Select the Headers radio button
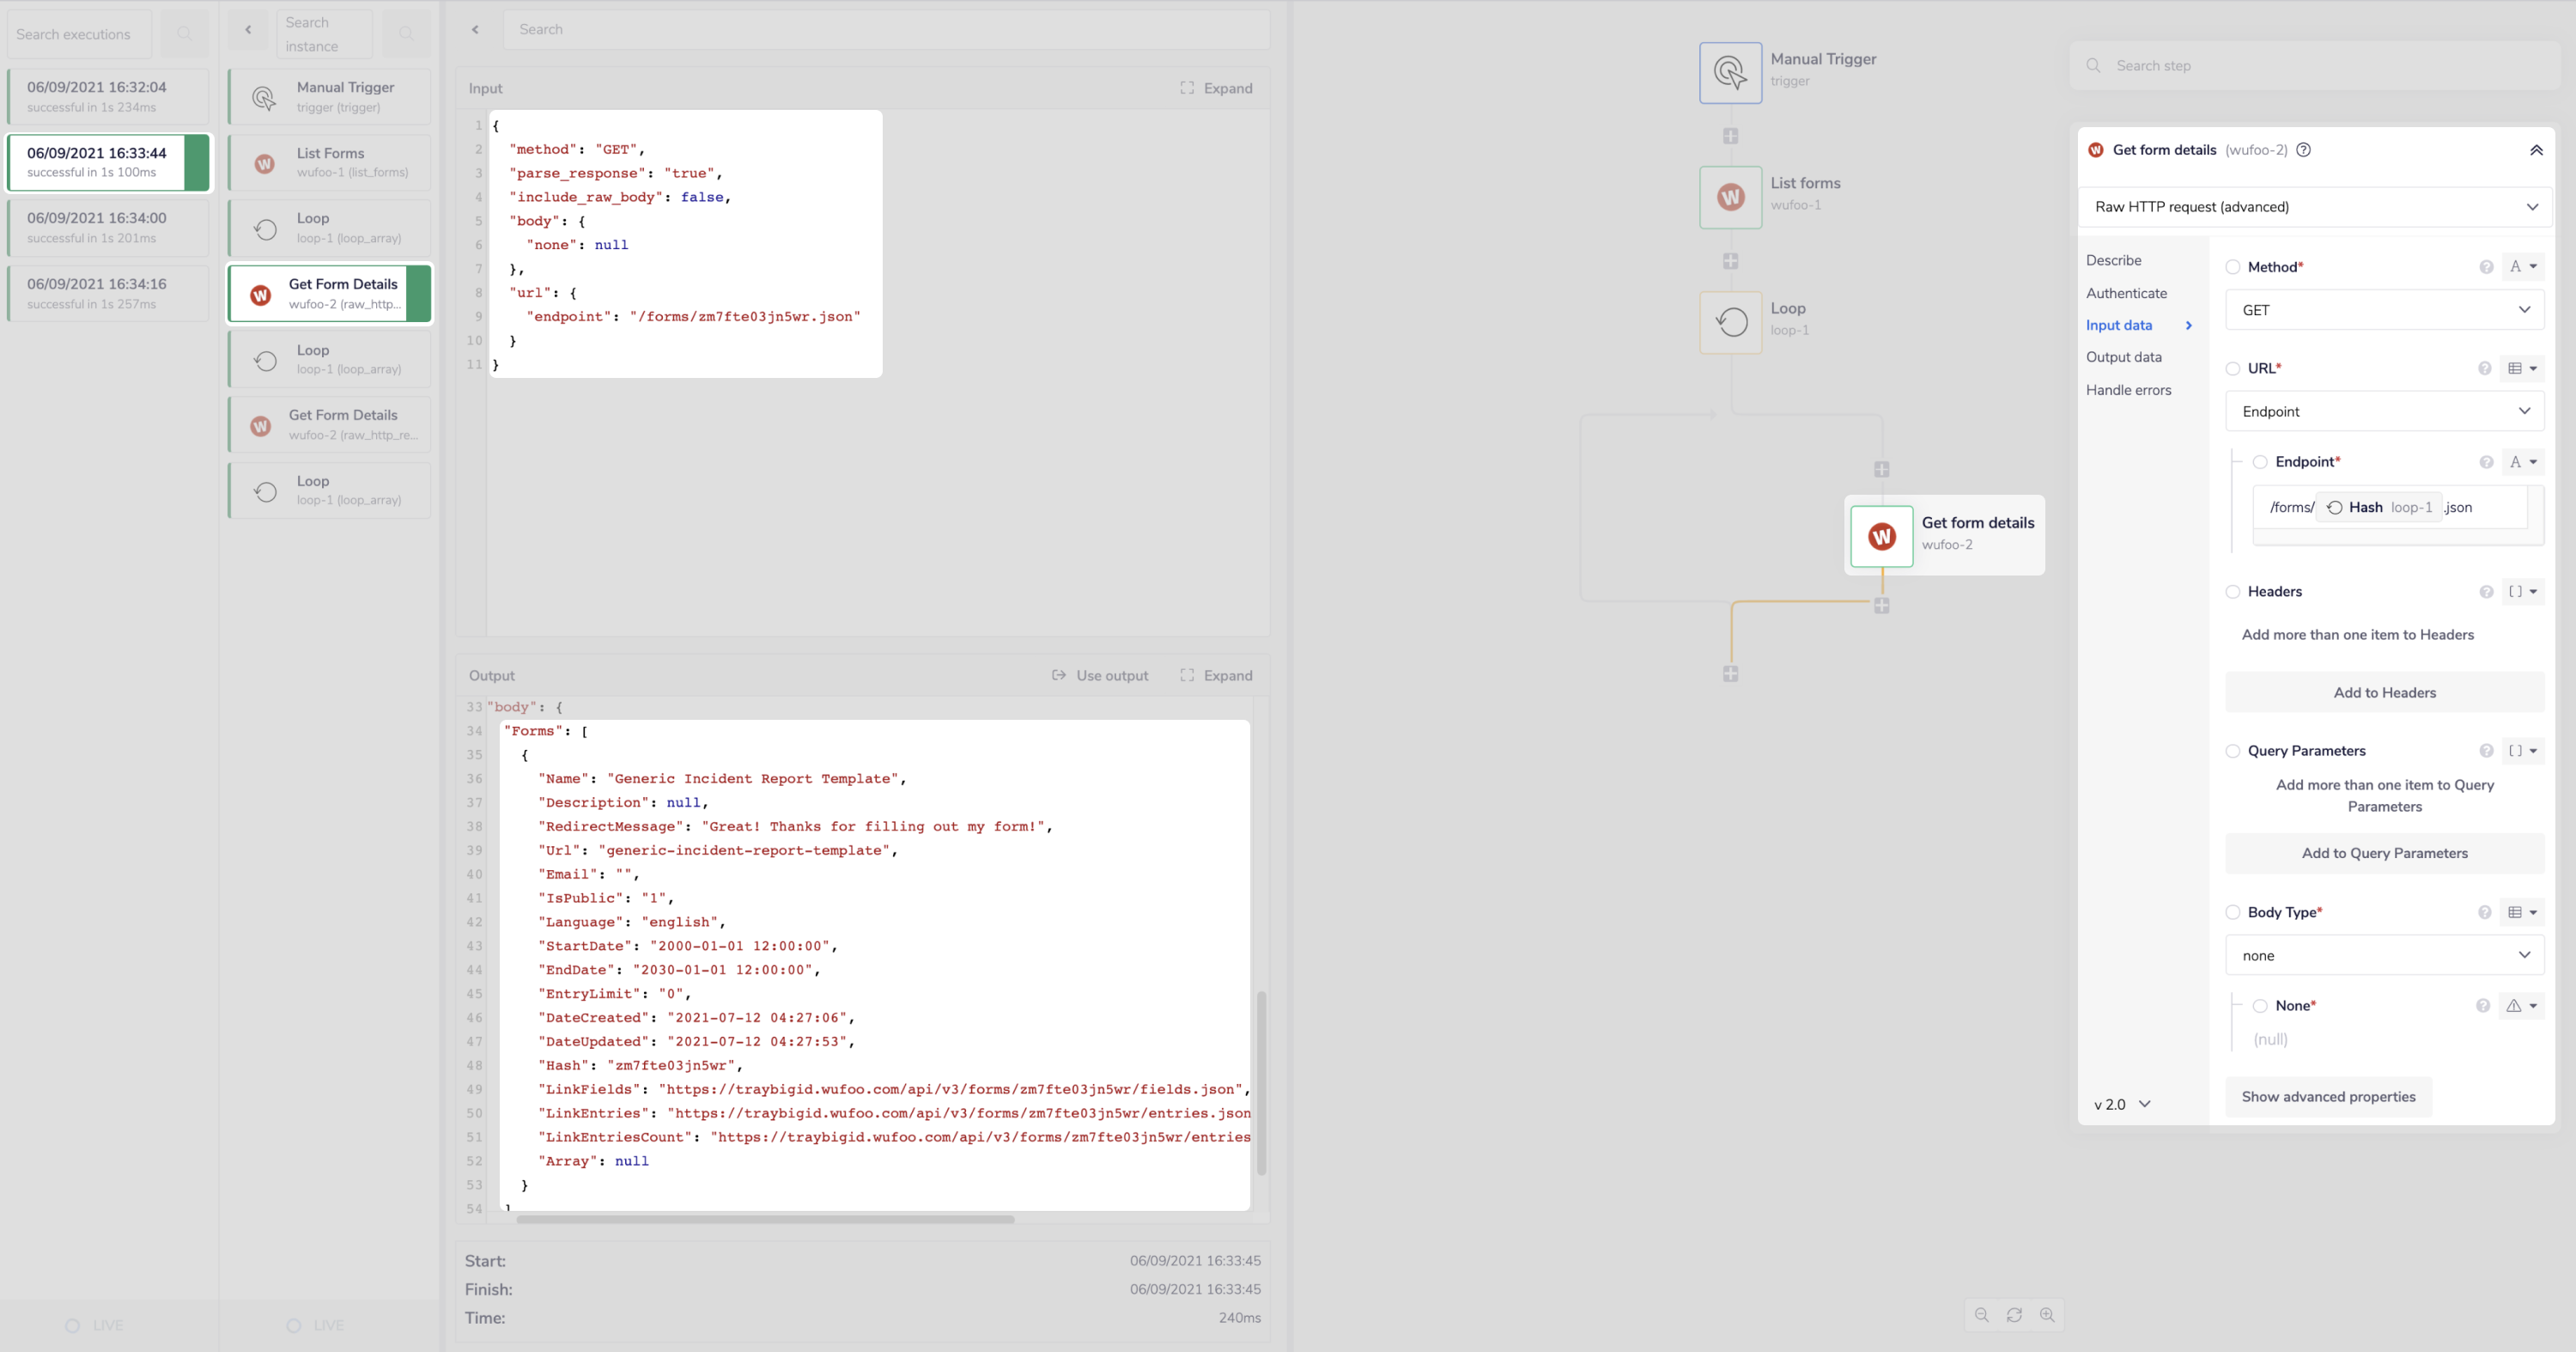 pyautogui.click(x=2234, y=591)
